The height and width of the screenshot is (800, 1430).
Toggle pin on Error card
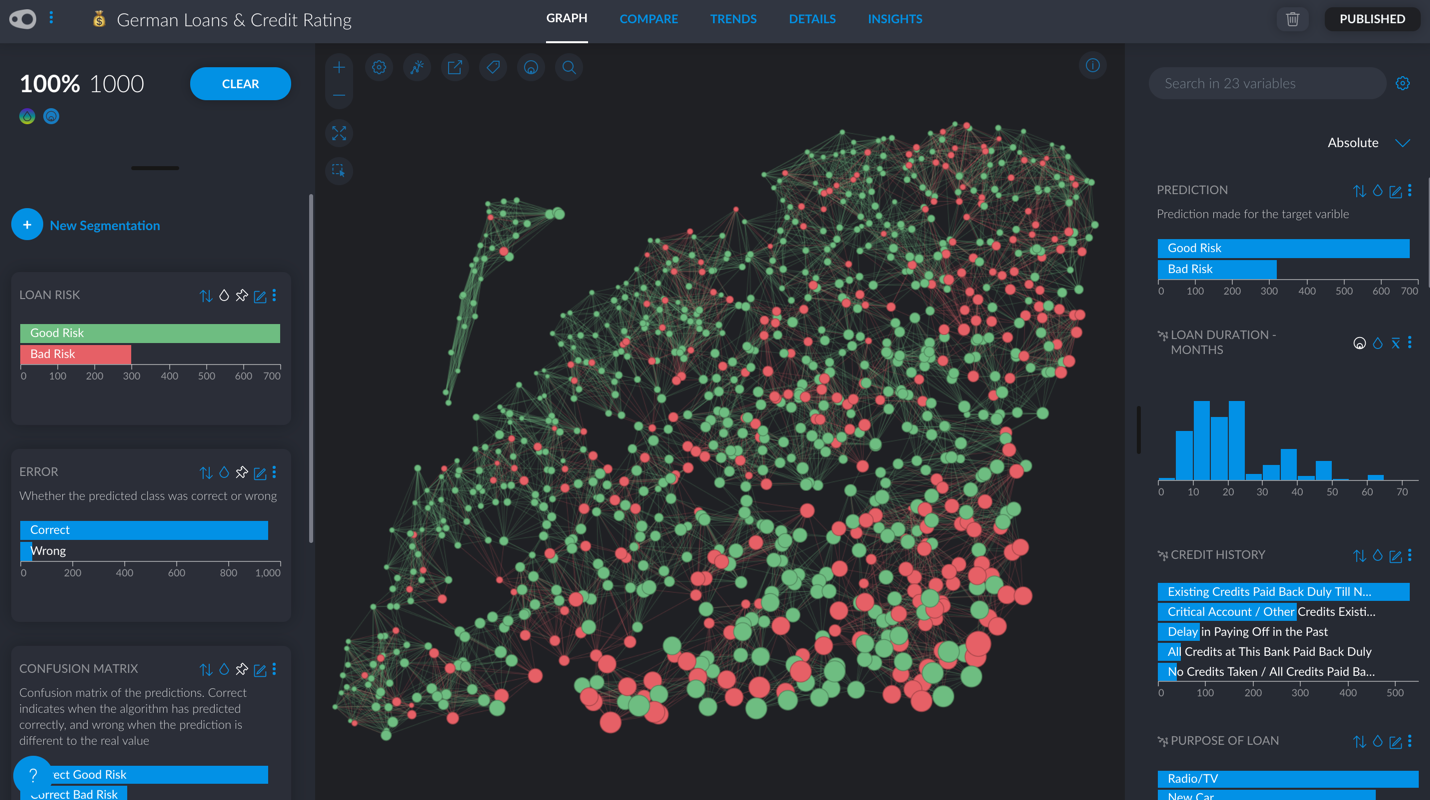[242, 473]
